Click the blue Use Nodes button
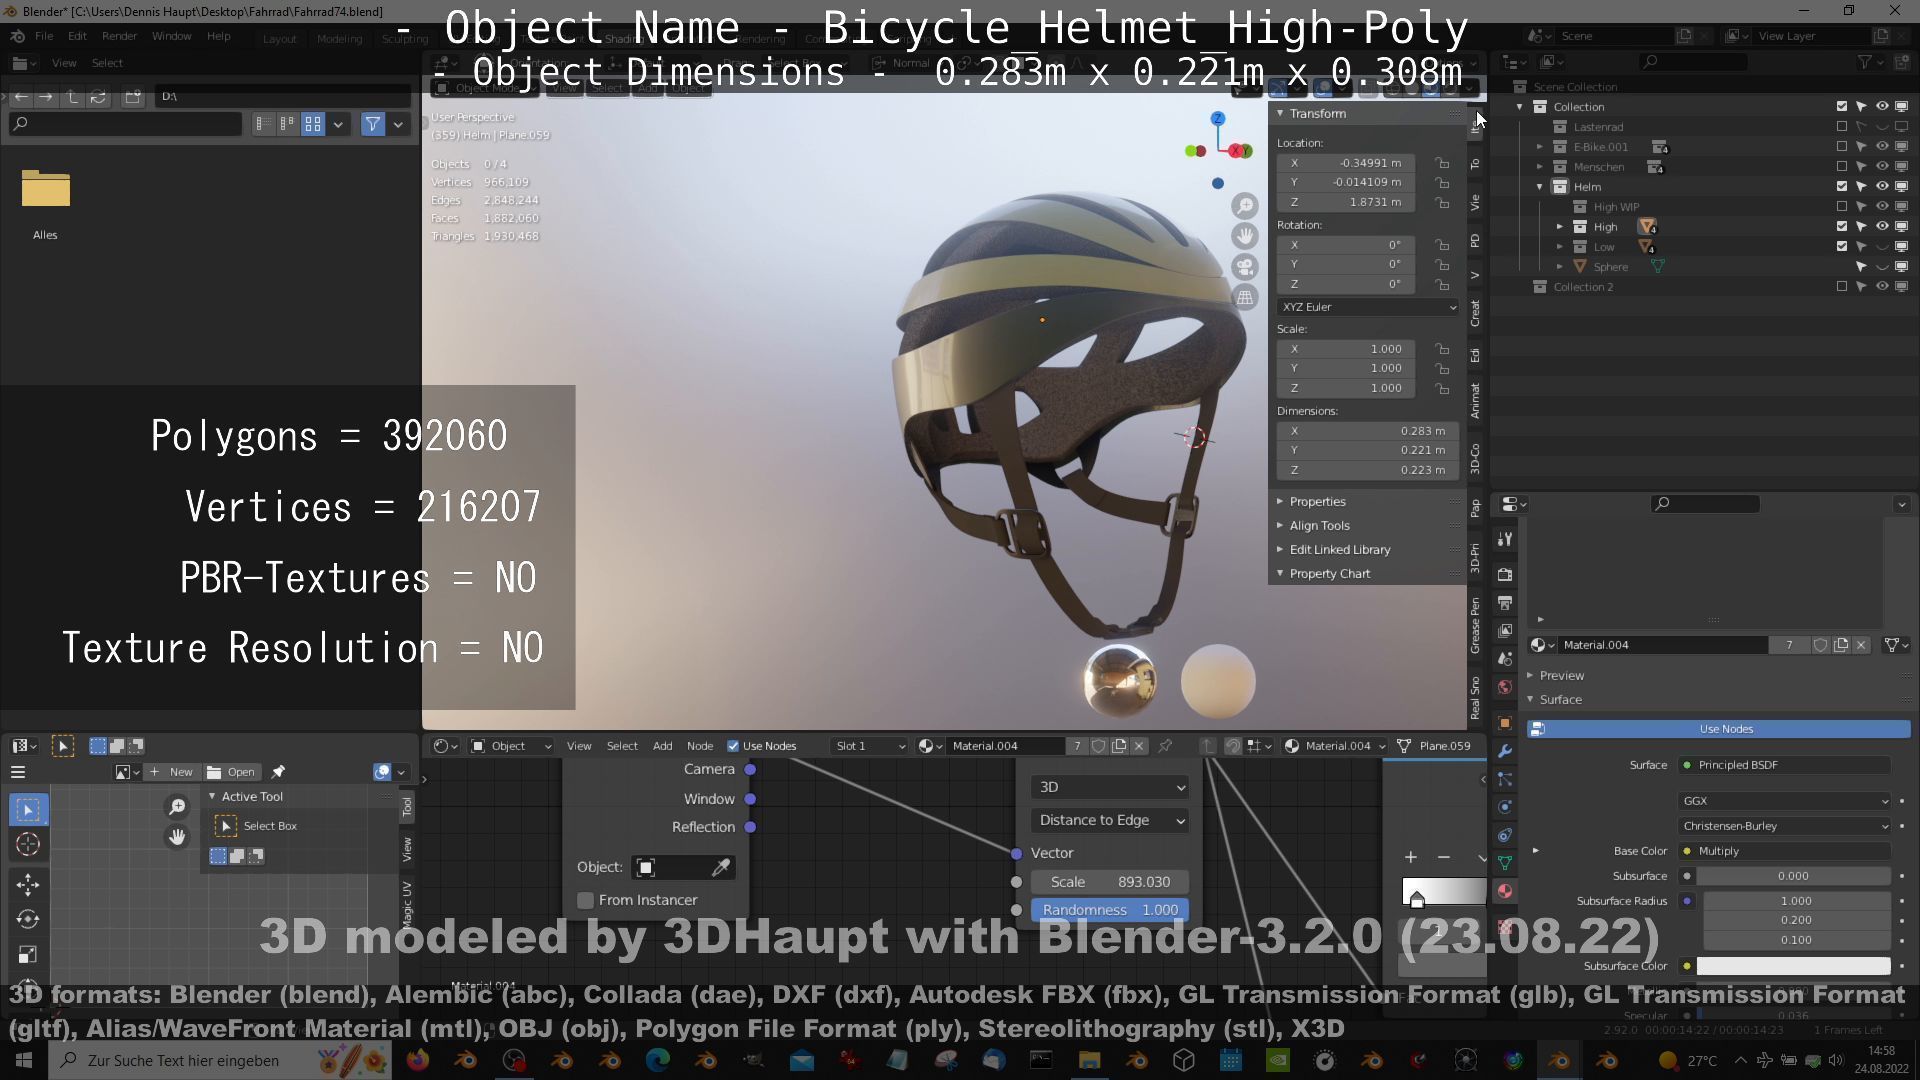Screen dimensions: 1920x1080 click(x=1720, y=729)
